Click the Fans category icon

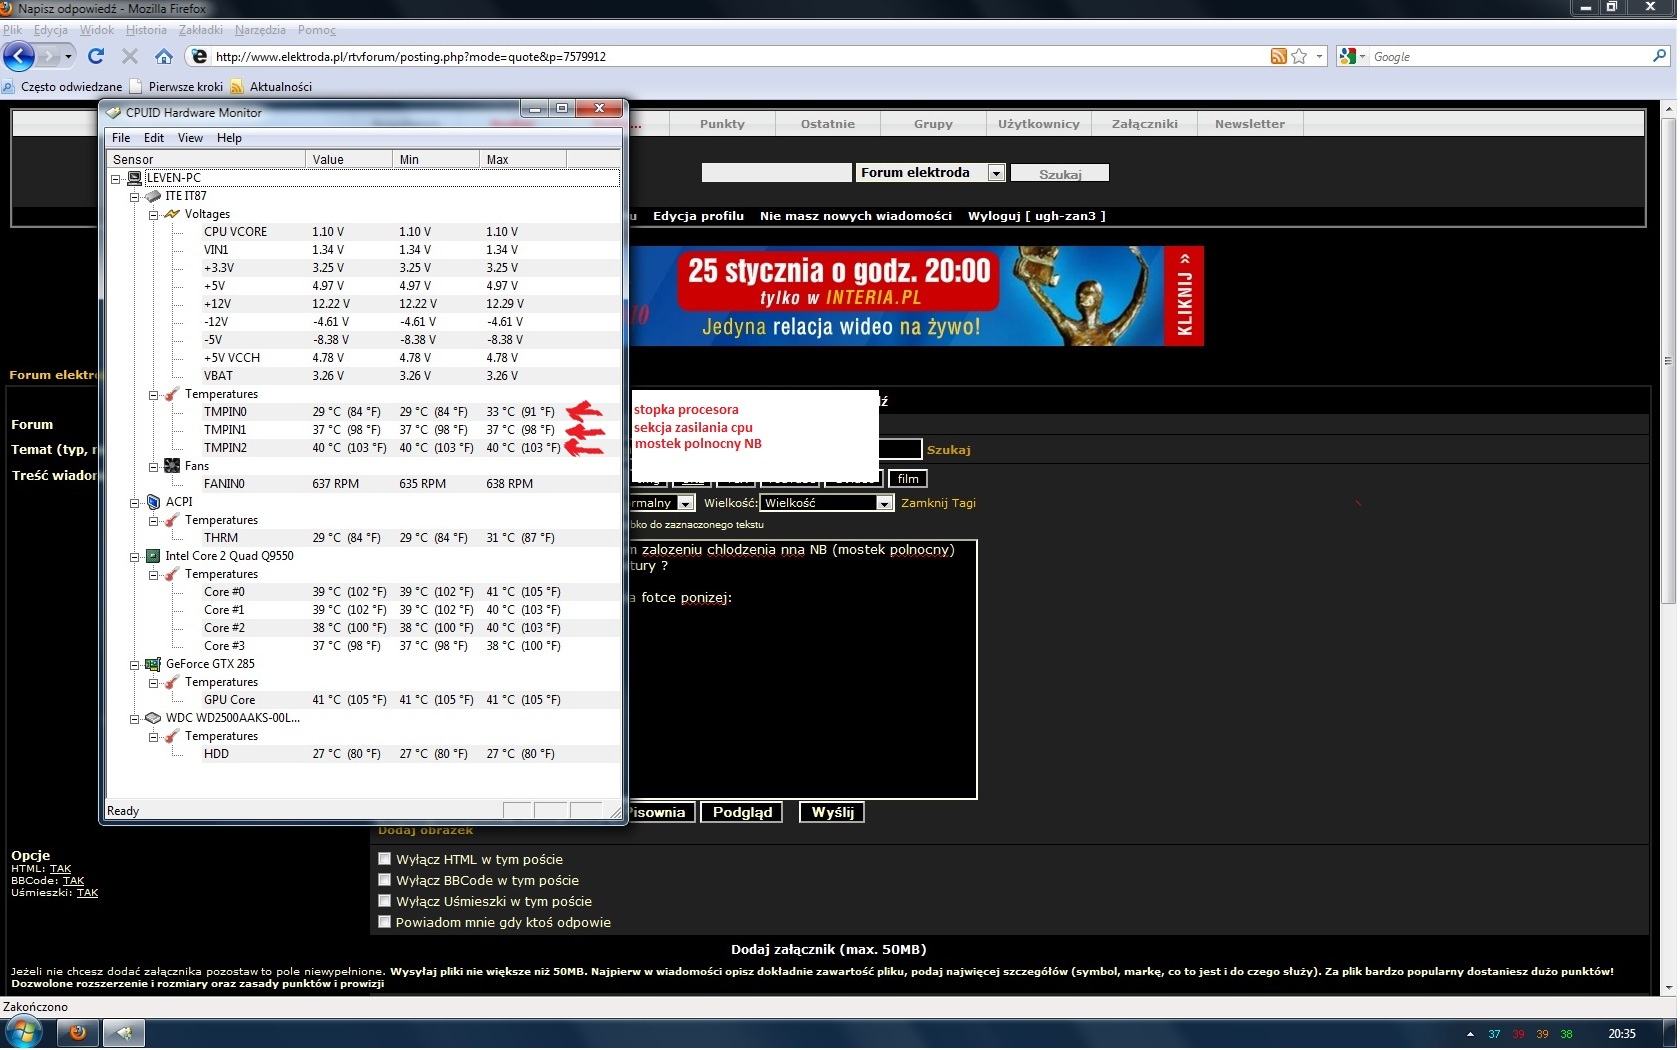[172, 466]
